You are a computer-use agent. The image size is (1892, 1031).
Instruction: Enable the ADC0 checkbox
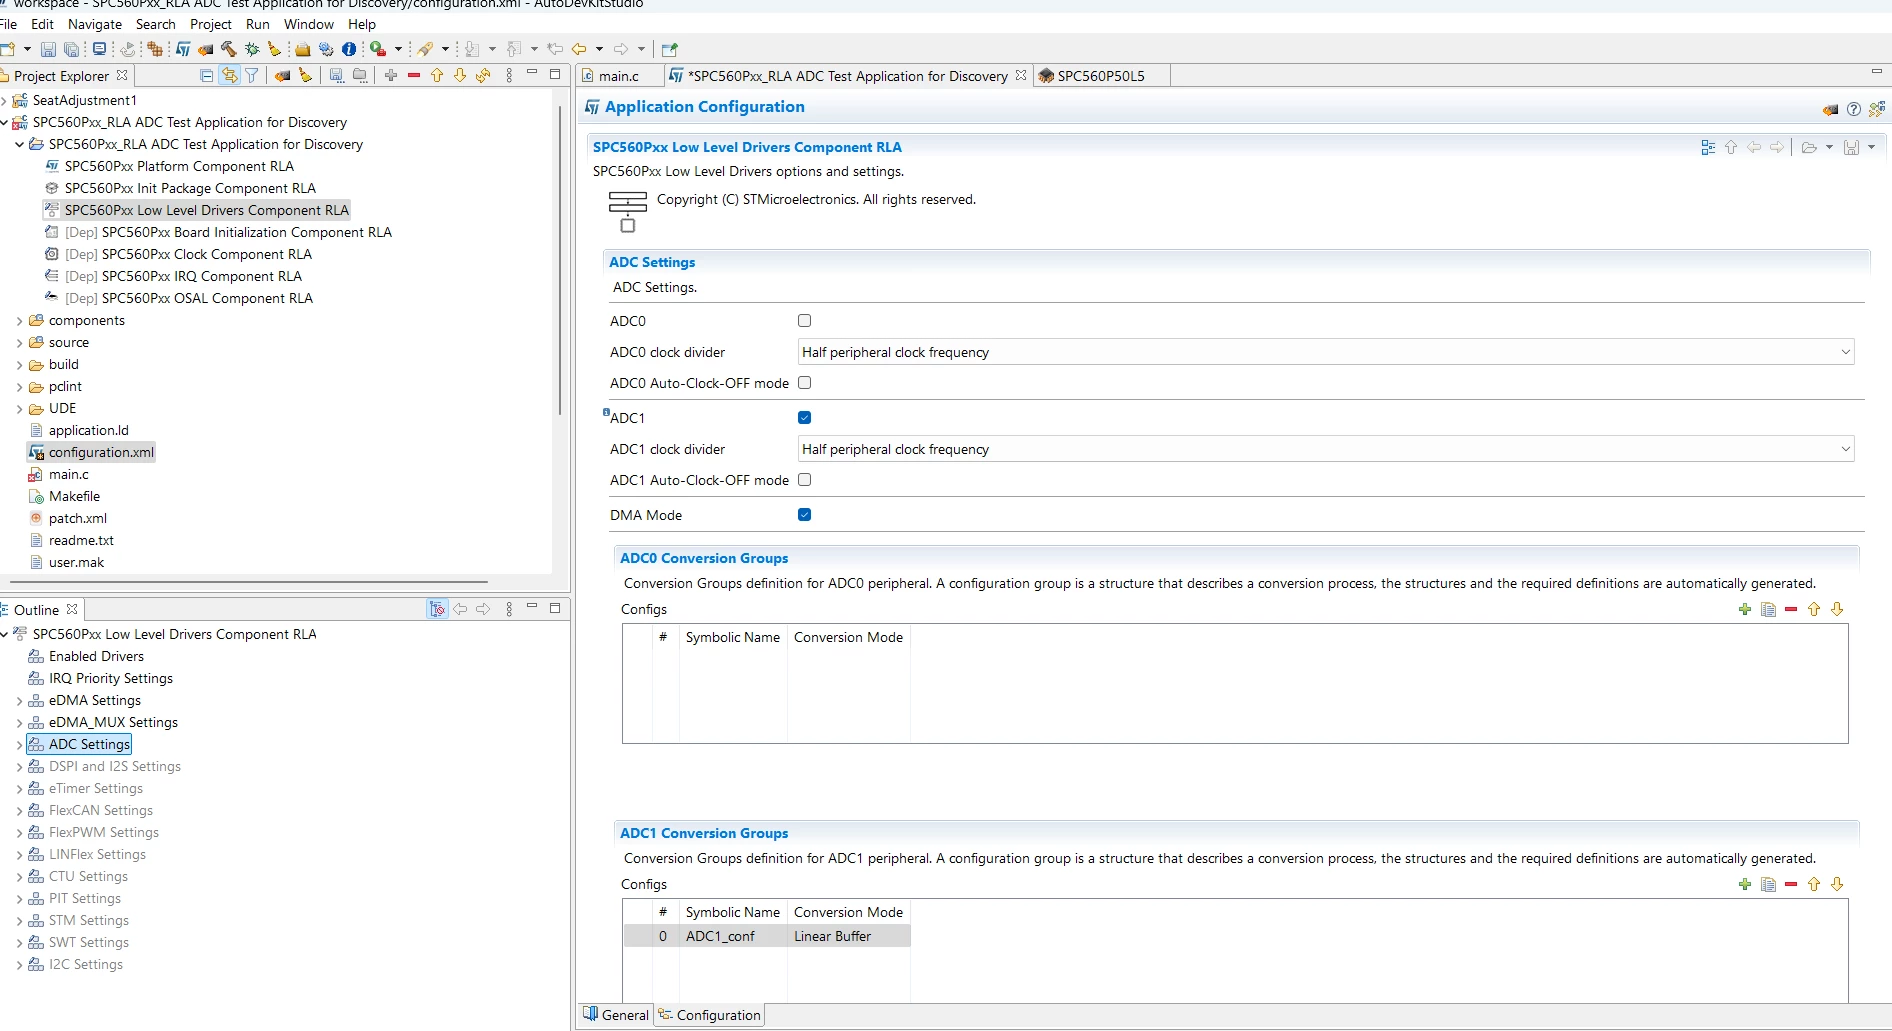pos(804,321)
